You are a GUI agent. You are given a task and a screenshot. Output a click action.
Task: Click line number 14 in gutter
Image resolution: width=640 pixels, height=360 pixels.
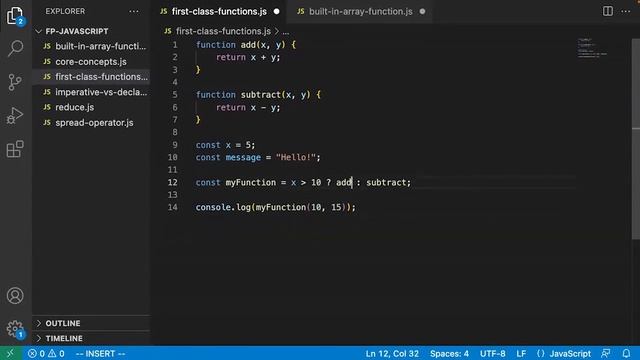pyautogui.click(x=173, y=207)
